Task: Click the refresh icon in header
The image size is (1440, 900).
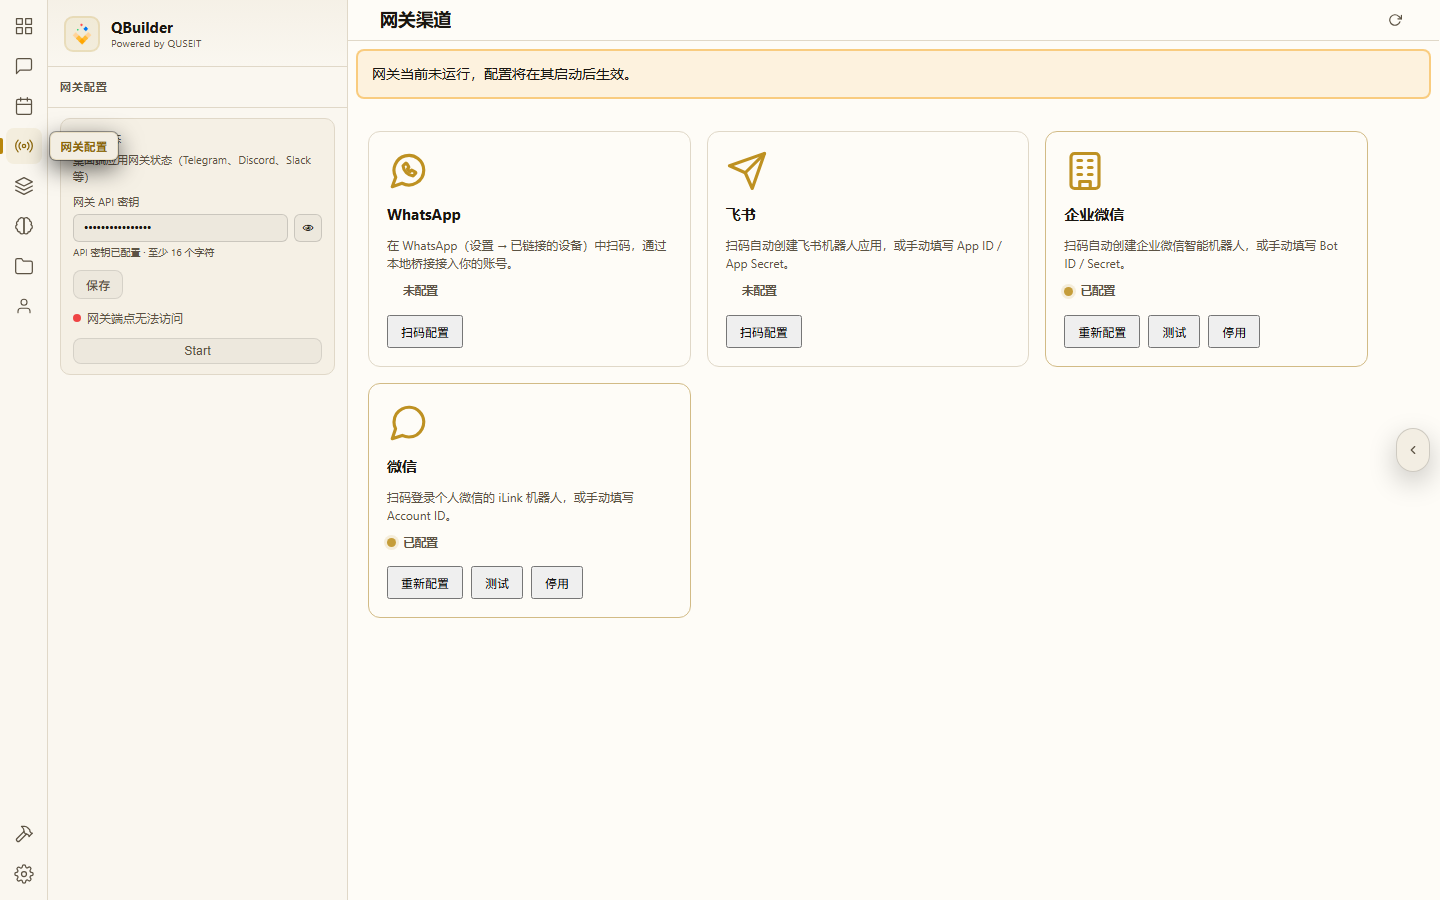Action: pos(1395,20)
